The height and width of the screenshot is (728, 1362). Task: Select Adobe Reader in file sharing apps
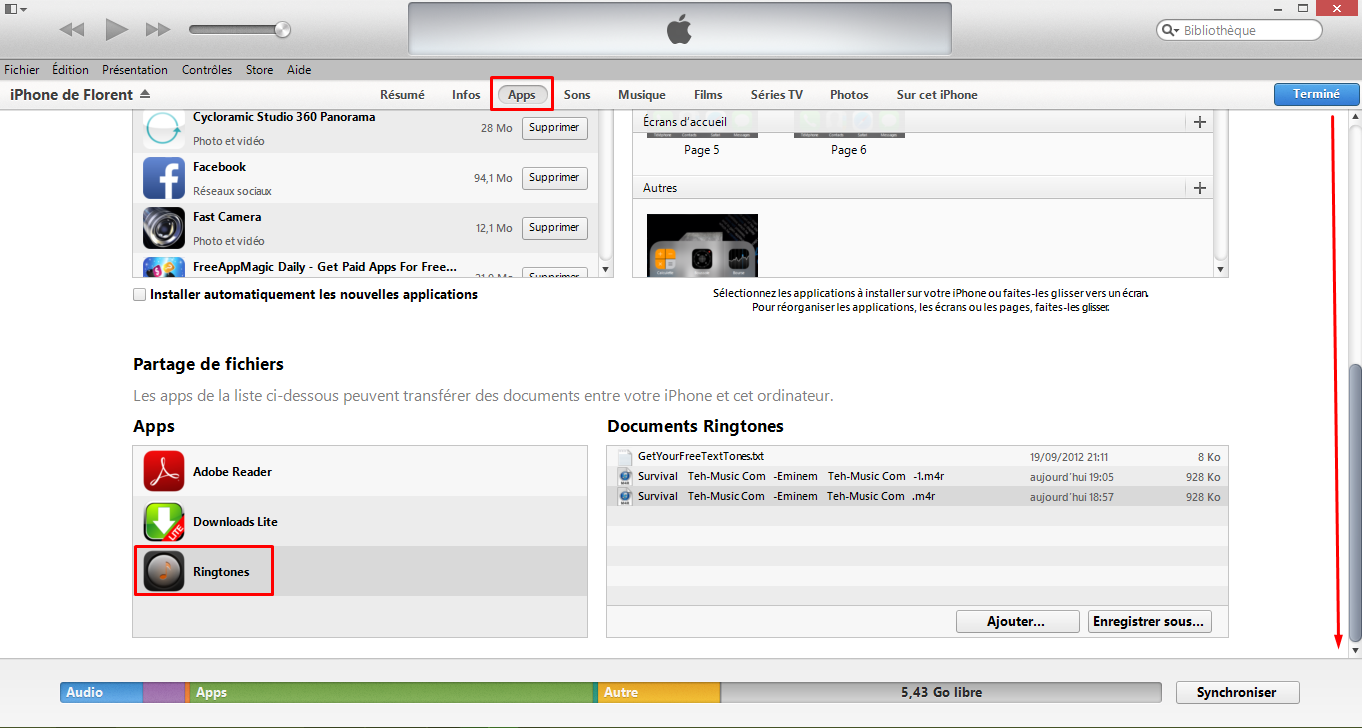[360, 472]
